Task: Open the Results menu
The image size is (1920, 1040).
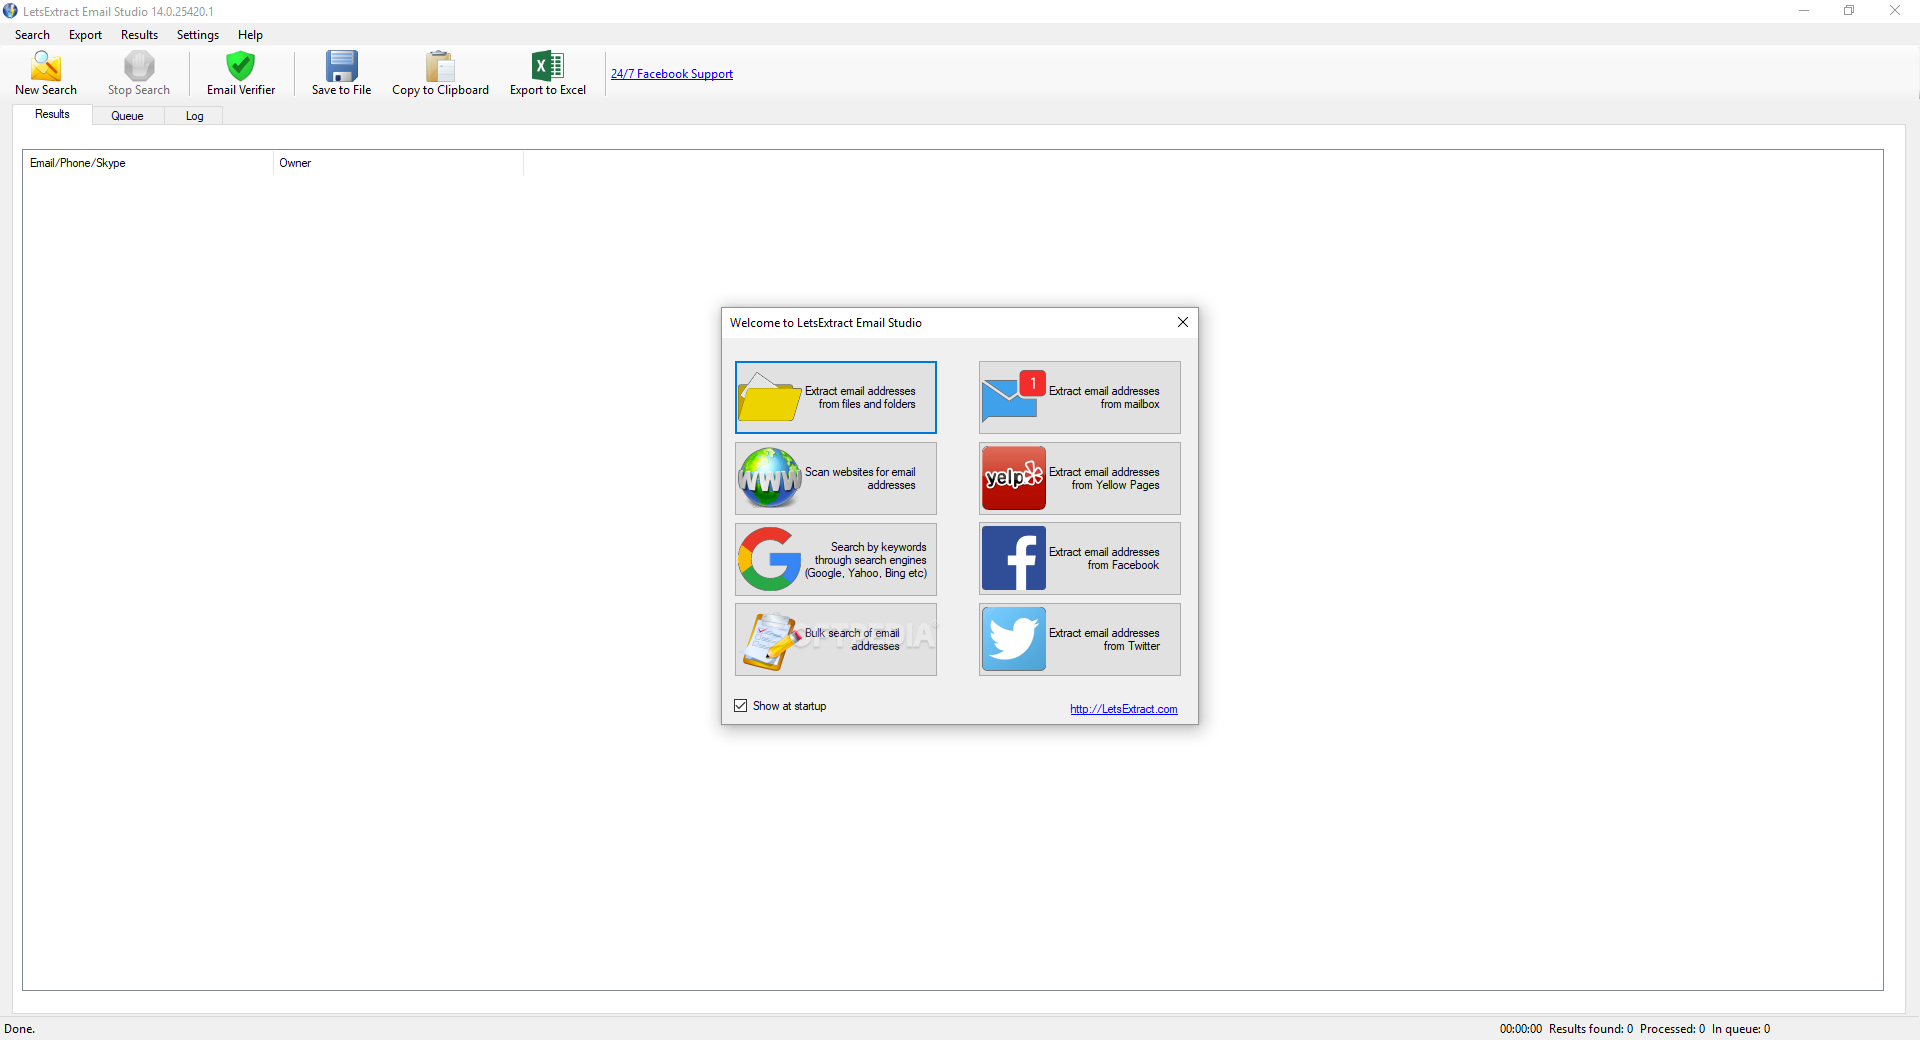Action: pos(139,35)
